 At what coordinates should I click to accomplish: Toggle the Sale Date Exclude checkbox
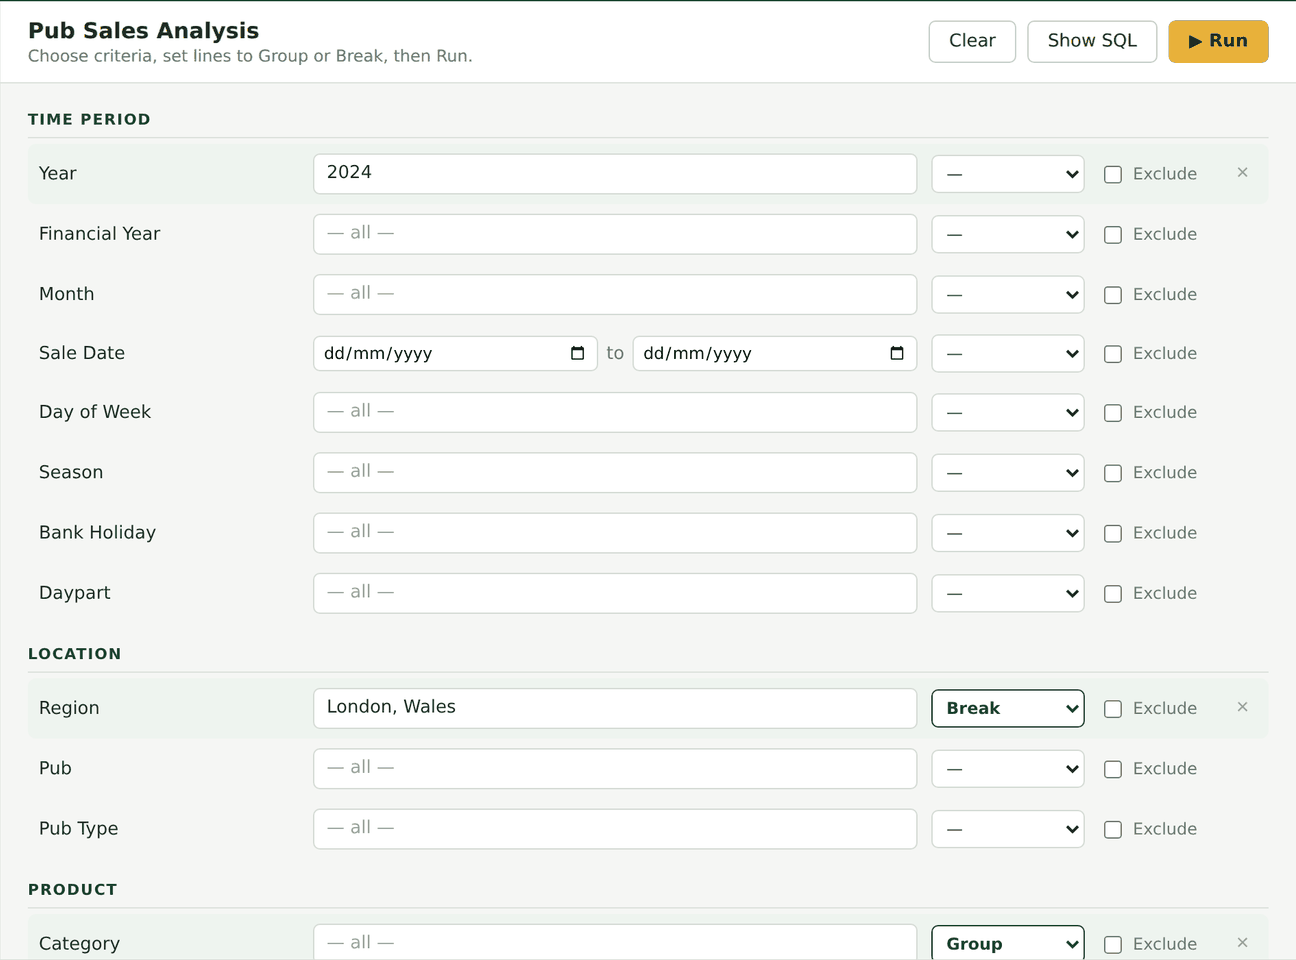[x=1113, y=354]
